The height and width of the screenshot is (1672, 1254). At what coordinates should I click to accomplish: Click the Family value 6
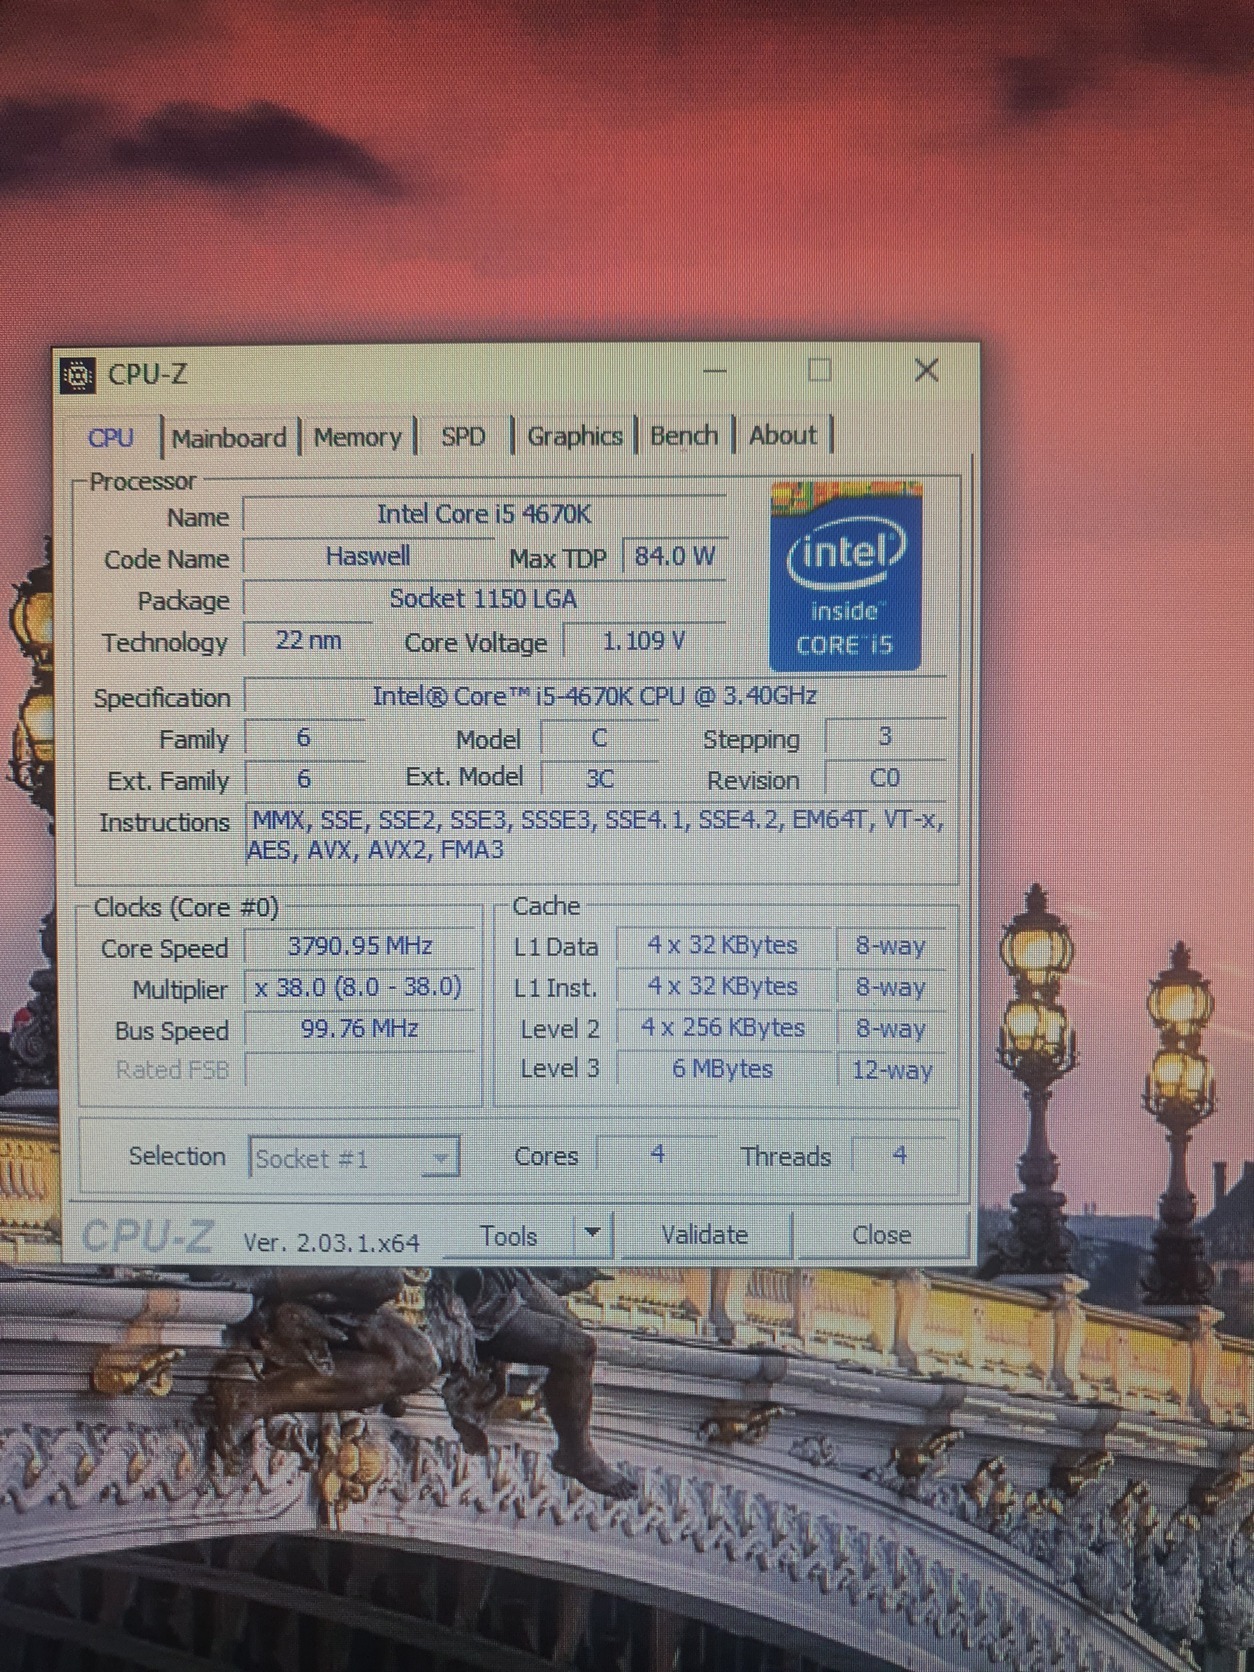304,738
